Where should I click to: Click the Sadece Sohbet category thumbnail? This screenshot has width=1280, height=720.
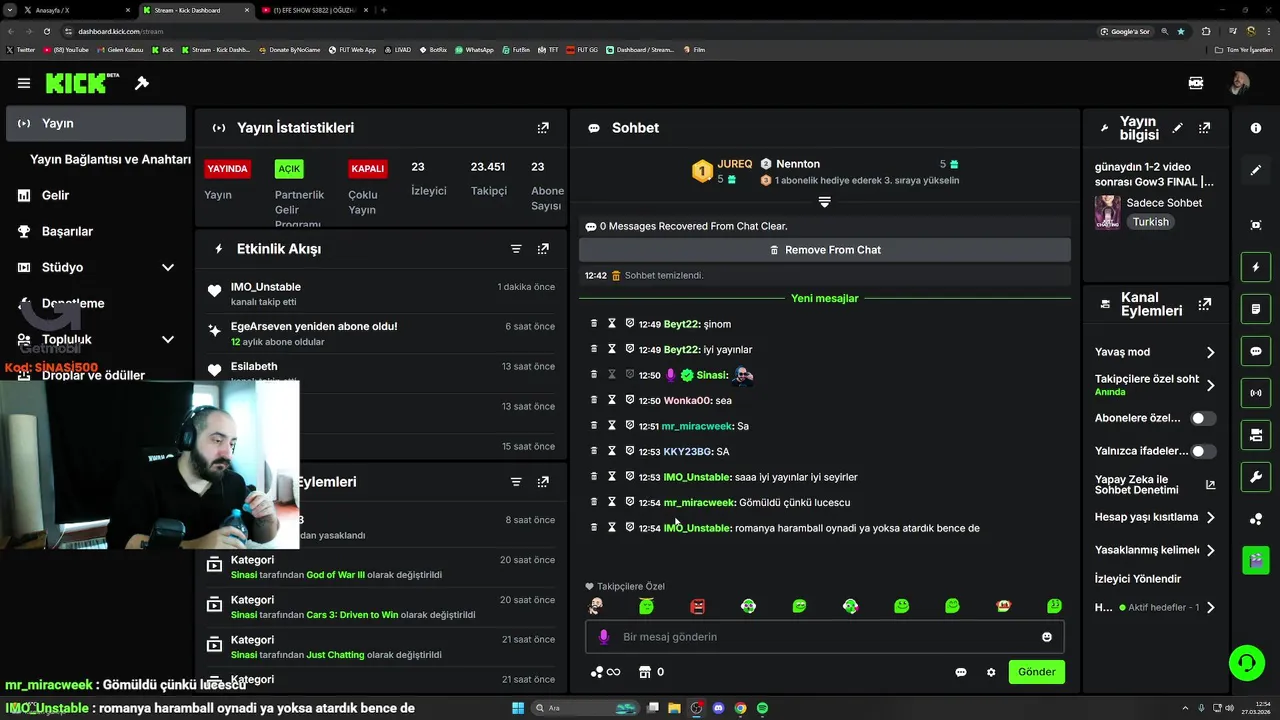[1107, 212]
